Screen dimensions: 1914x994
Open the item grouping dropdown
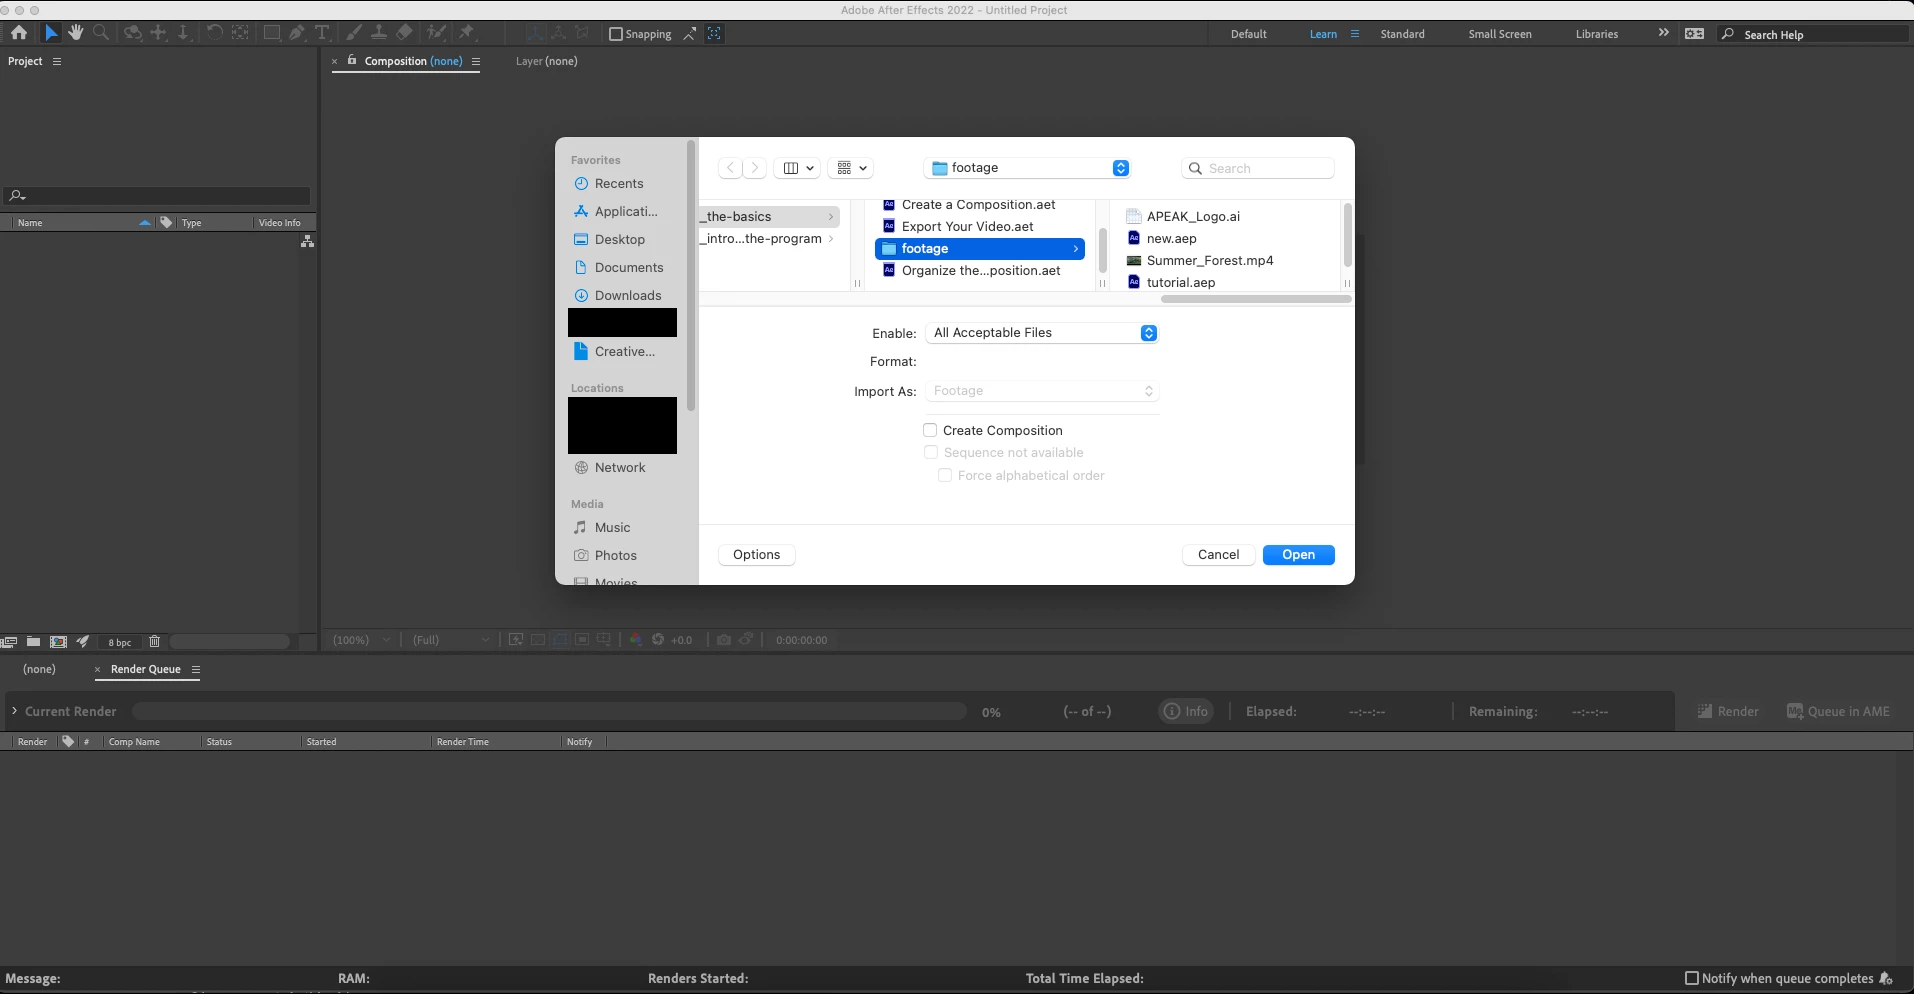[851, 168]
